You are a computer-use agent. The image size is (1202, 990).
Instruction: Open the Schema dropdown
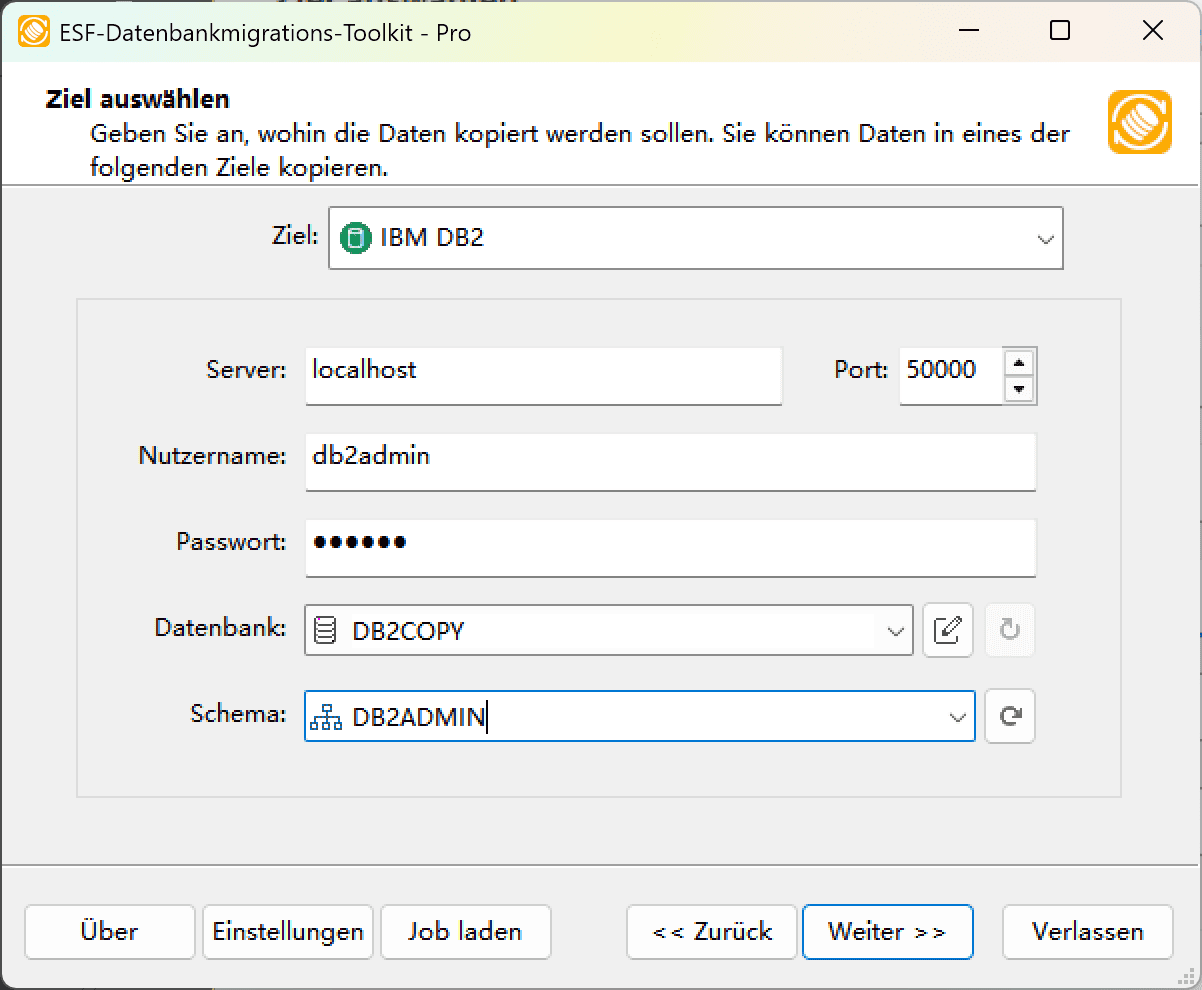point(955,716)
